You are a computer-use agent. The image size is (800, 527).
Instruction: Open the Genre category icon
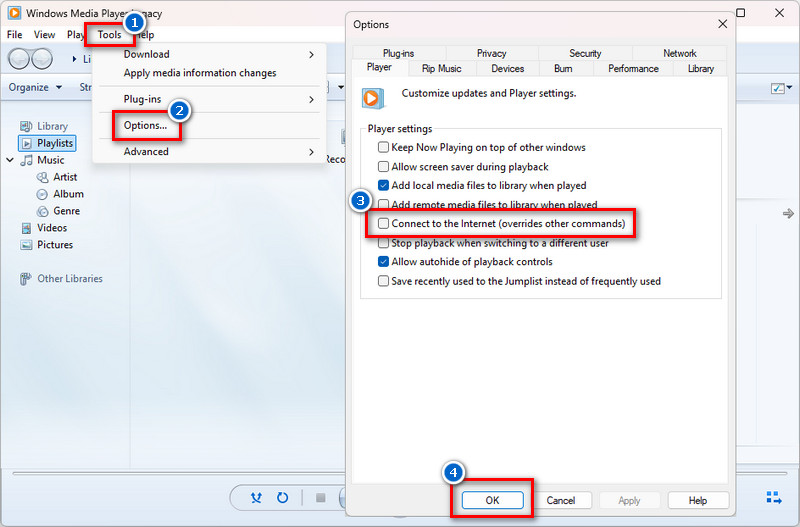(42, 211)
